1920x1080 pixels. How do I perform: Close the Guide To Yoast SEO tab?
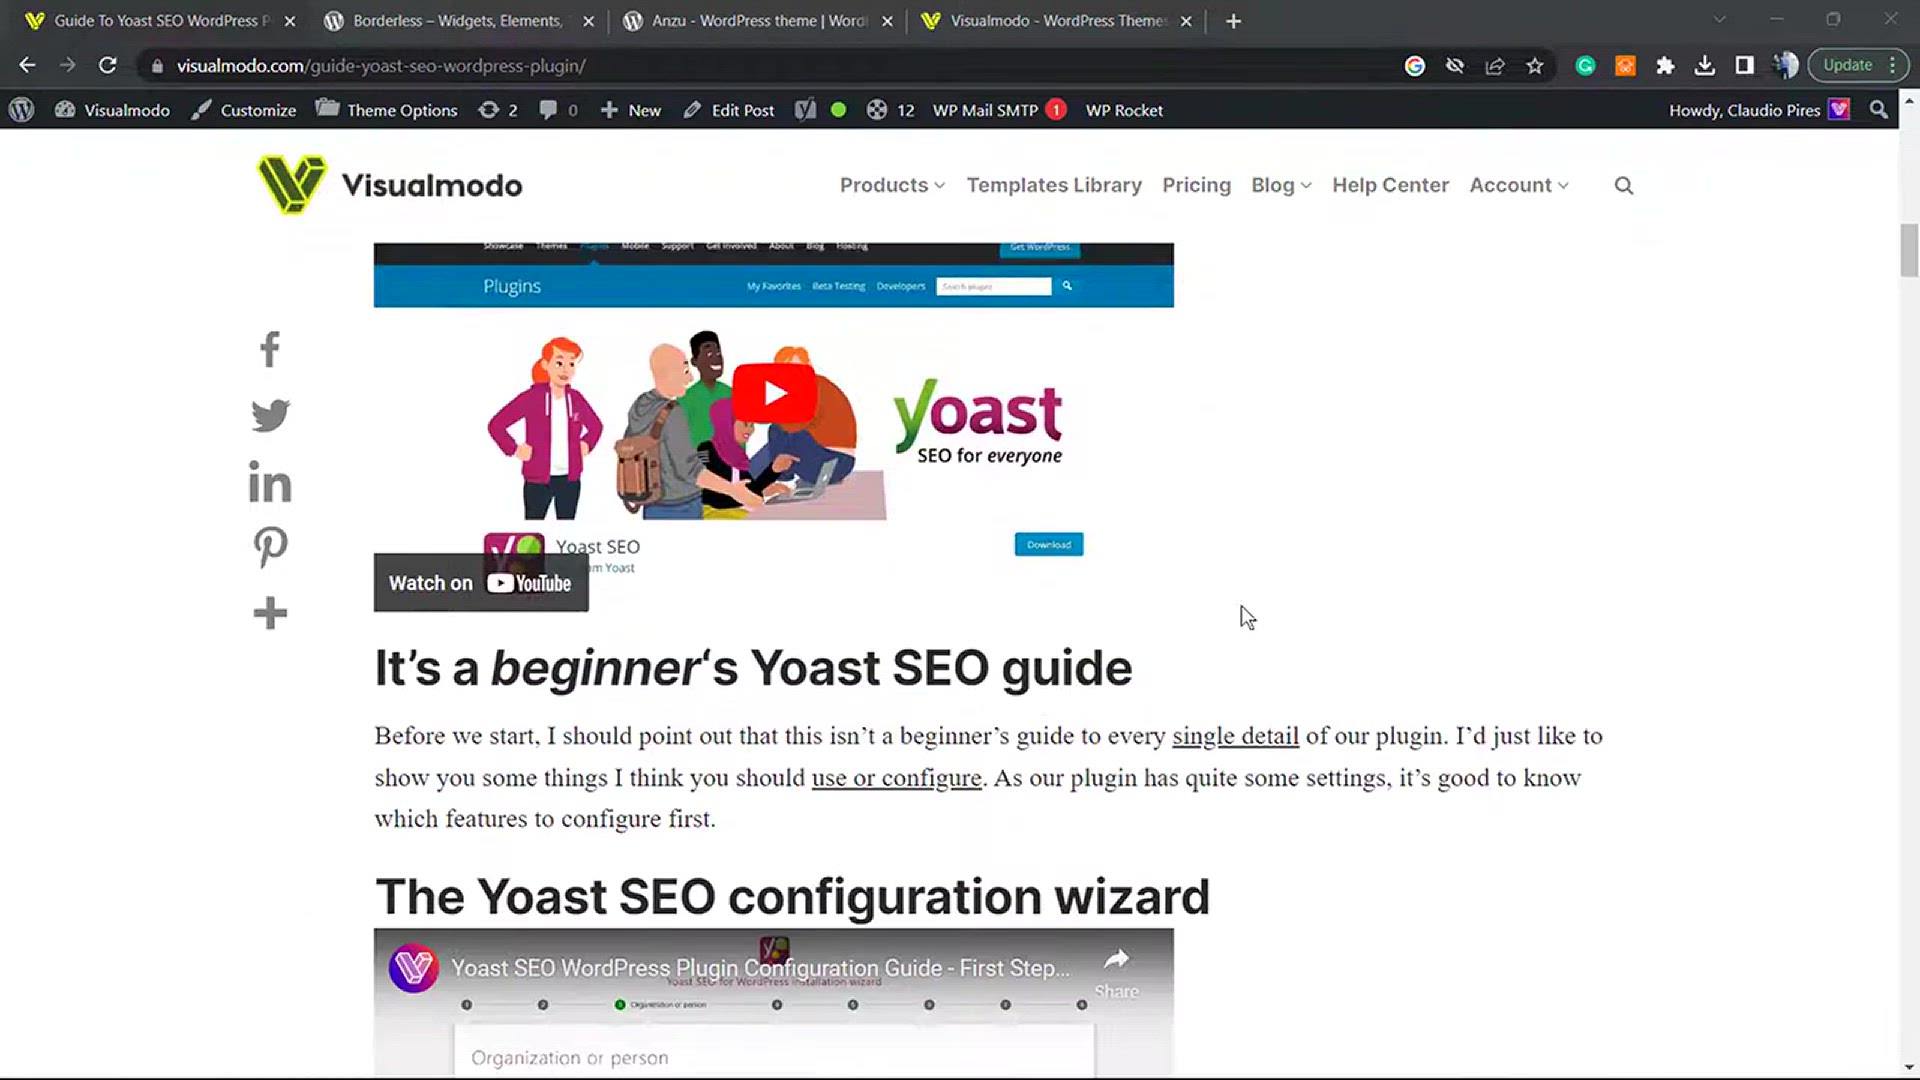[290, 21]
